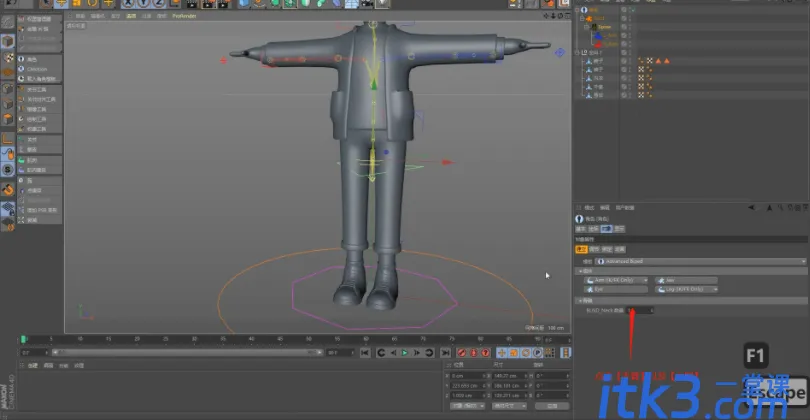The image size is (810, 420).
Task: Open the Mode menu in Attribute Manager
Action: pos(589,208)
